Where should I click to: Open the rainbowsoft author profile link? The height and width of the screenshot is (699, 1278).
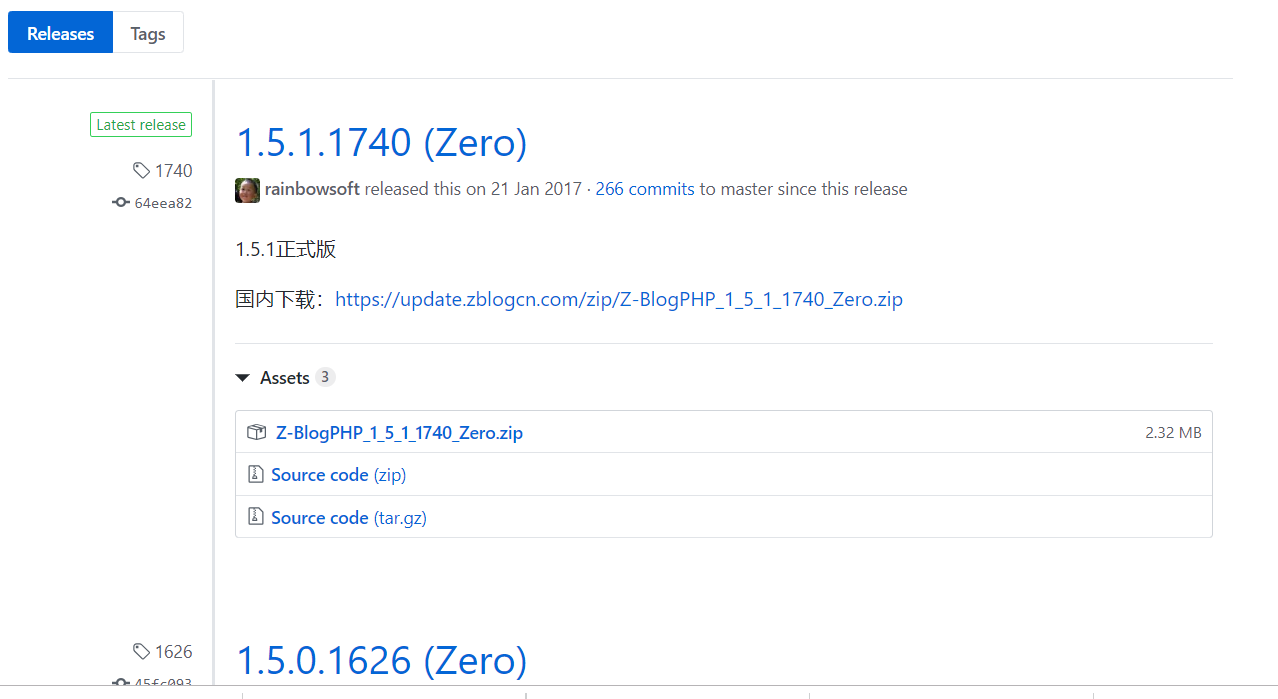(x=312, y=189)
